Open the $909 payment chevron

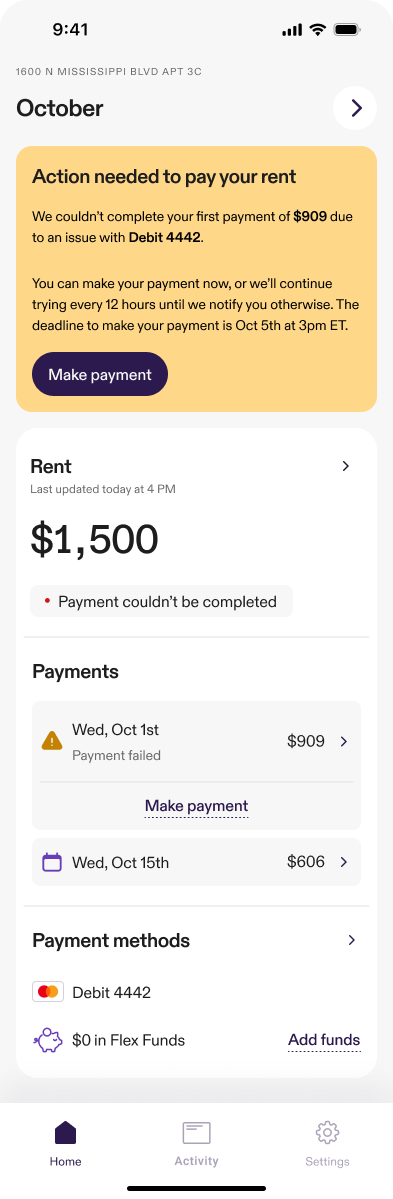(344, 741)
